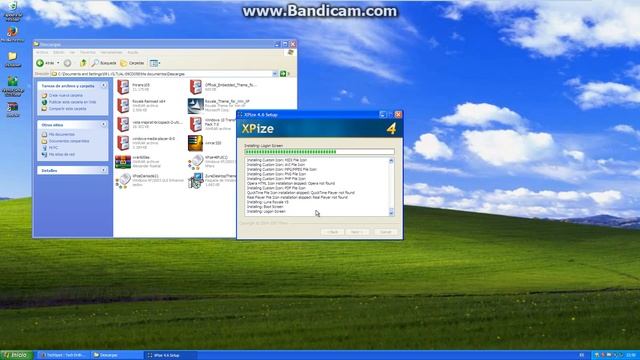Image resolution: width=640 pixels, height=360 pixels.
Task: Expand the Detalles panel
Action: tap(104, 170)
